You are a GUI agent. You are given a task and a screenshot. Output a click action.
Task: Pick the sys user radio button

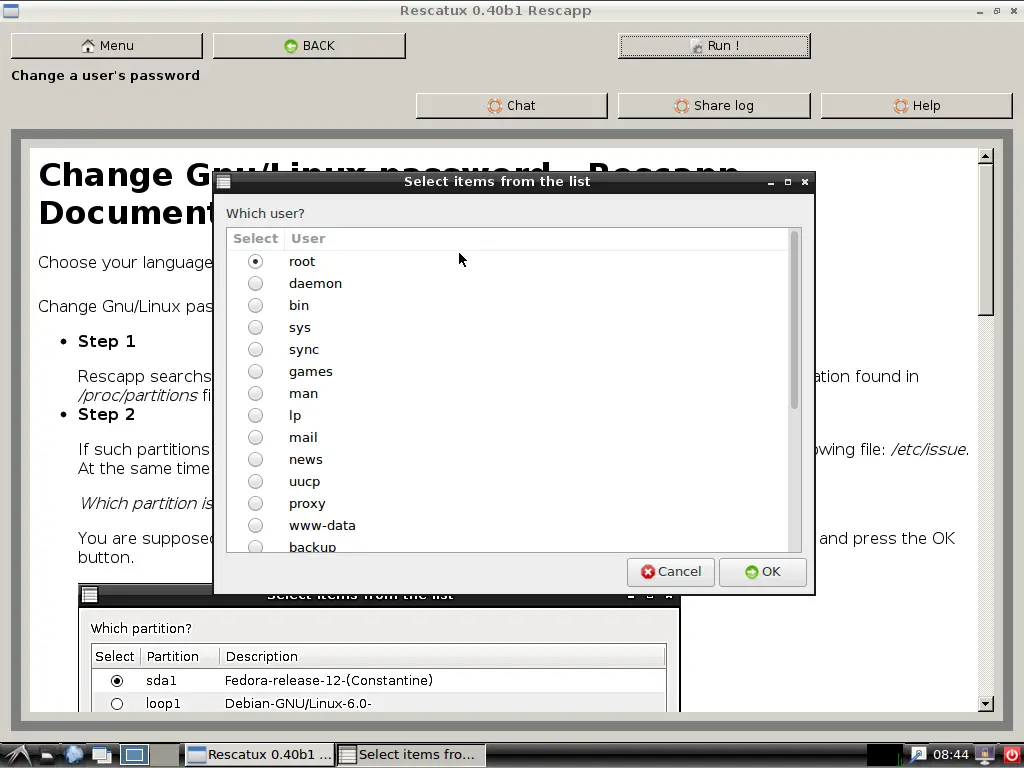click(x=255, y=327)
